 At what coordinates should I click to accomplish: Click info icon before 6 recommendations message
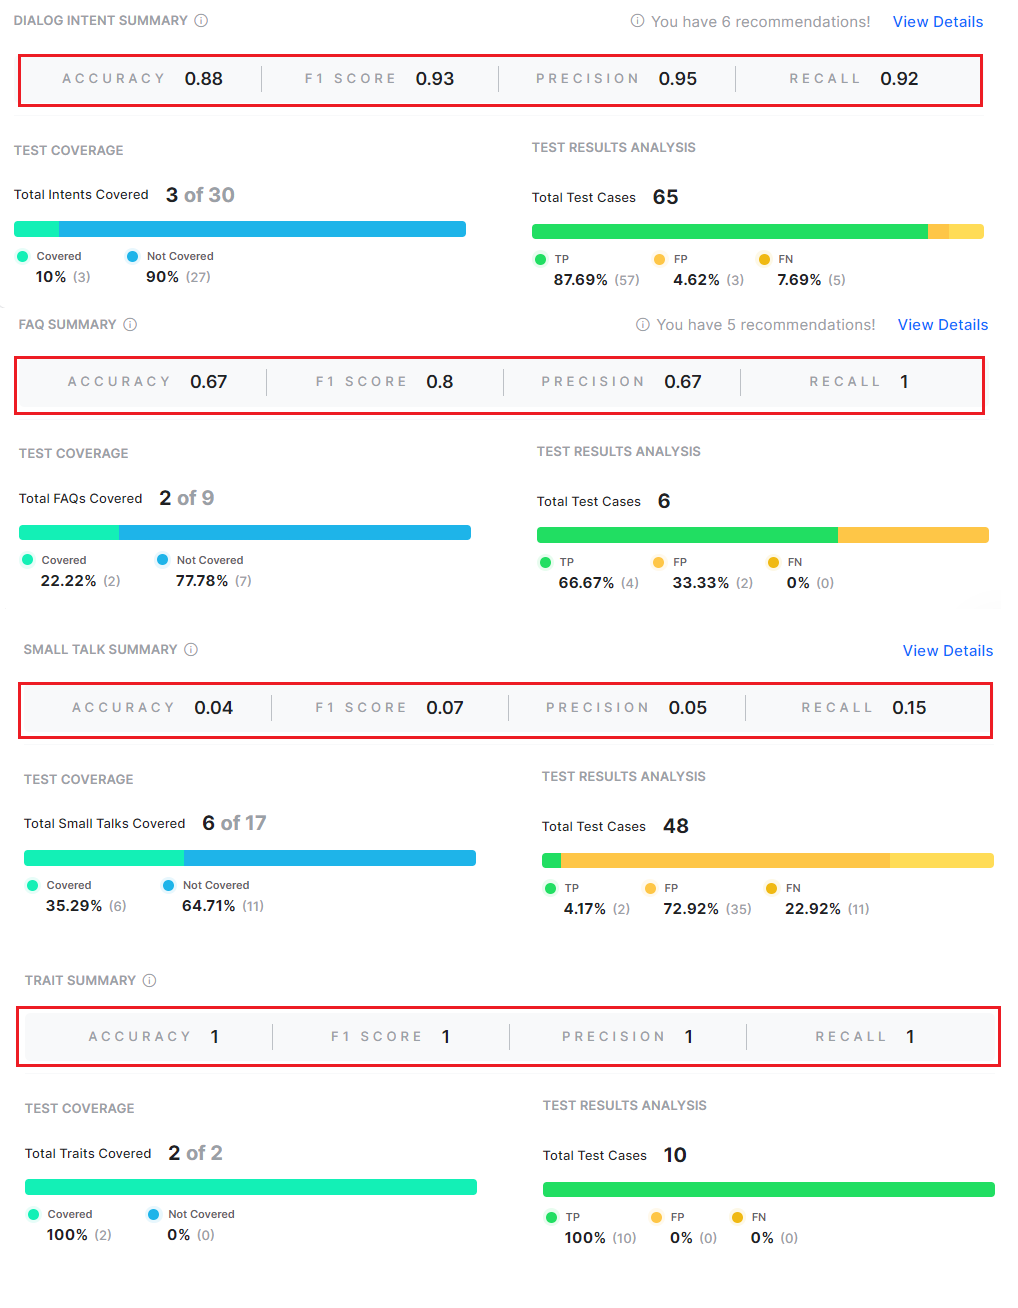point(637,21)
